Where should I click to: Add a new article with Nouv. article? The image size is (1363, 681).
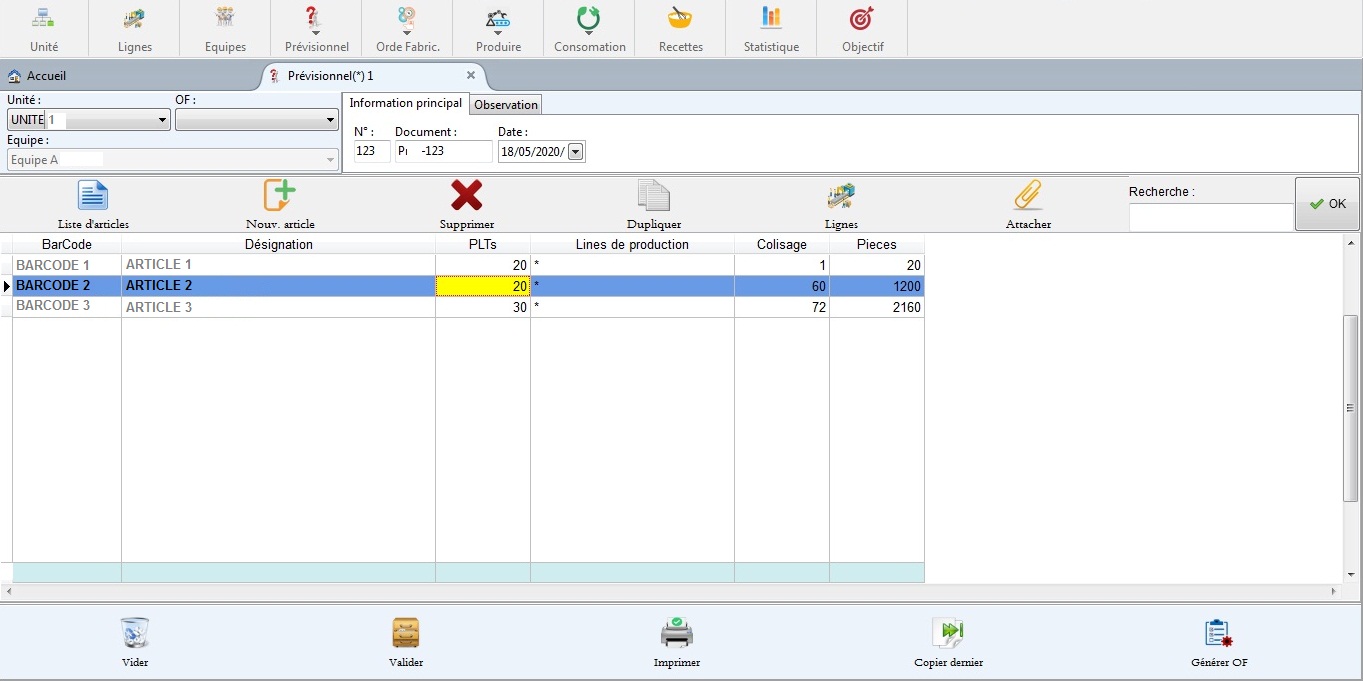[280, 196]
